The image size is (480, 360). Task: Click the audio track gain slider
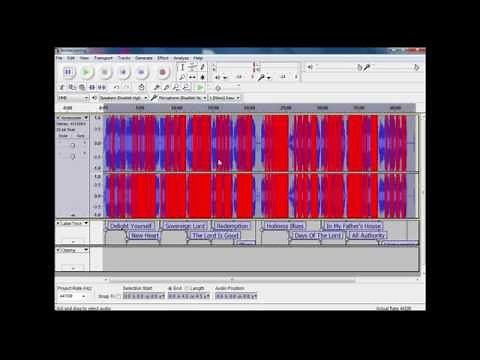pos(73,145)
